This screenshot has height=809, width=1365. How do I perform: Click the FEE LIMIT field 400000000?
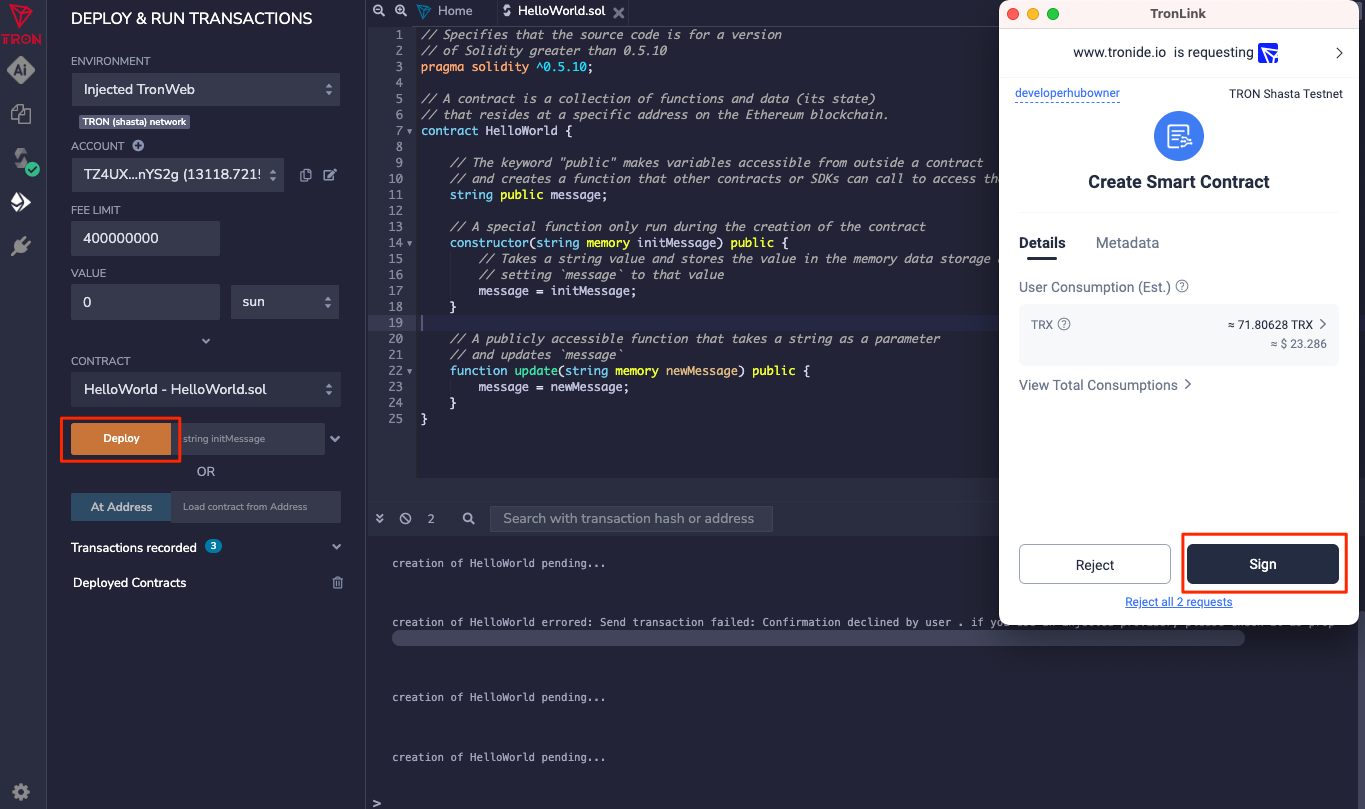pyautogui.click(x=145, y=238)
